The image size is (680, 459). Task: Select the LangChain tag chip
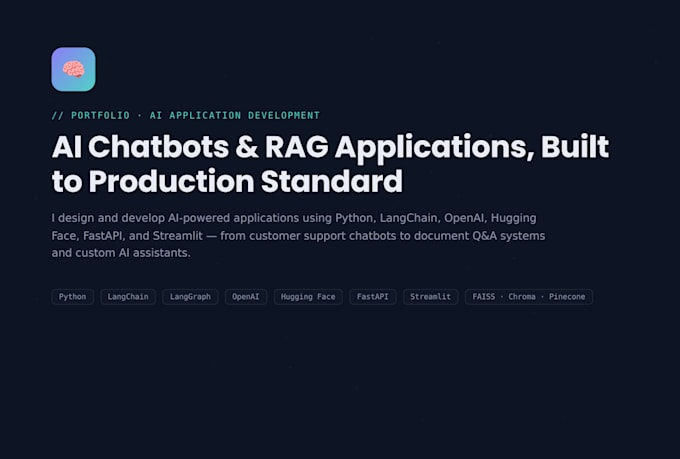[128, 297]
